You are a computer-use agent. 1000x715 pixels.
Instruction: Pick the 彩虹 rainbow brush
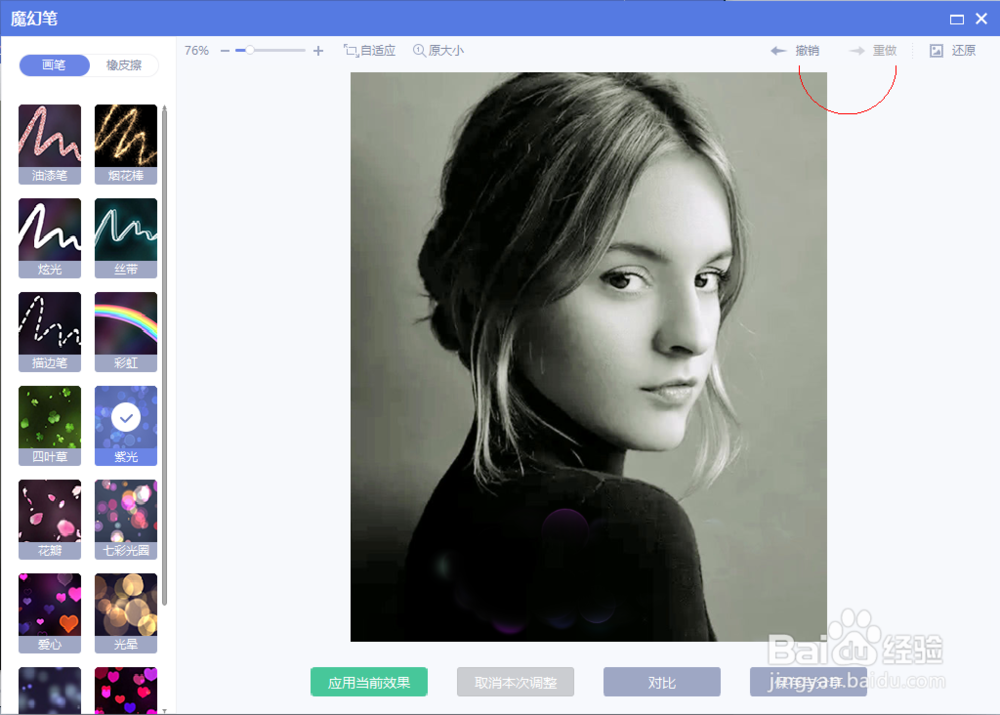pyautogui.click(x=126, y=332)
